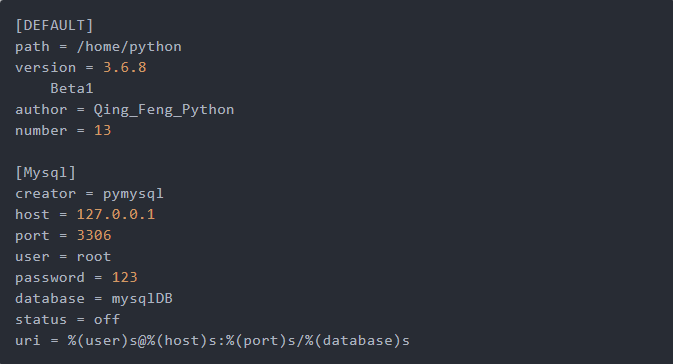
Task: Click the Beta1 continuation line
Action: point(72,88)
